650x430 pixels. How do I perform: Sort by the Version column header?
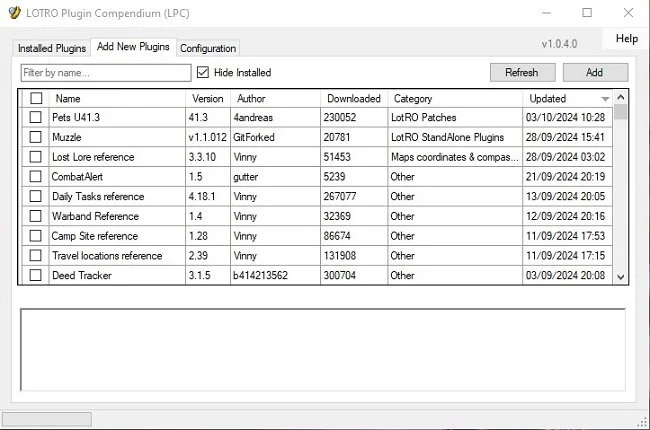coord(208,99)
